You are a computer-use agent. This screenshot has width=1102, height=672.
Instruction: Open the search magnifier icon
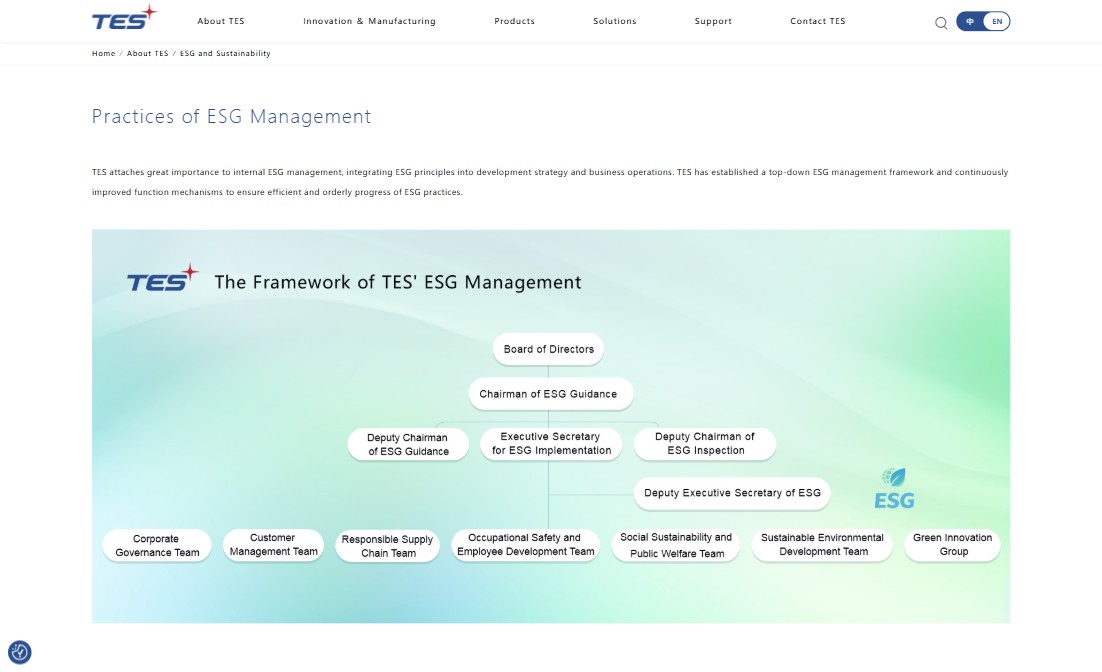[941, 23]
